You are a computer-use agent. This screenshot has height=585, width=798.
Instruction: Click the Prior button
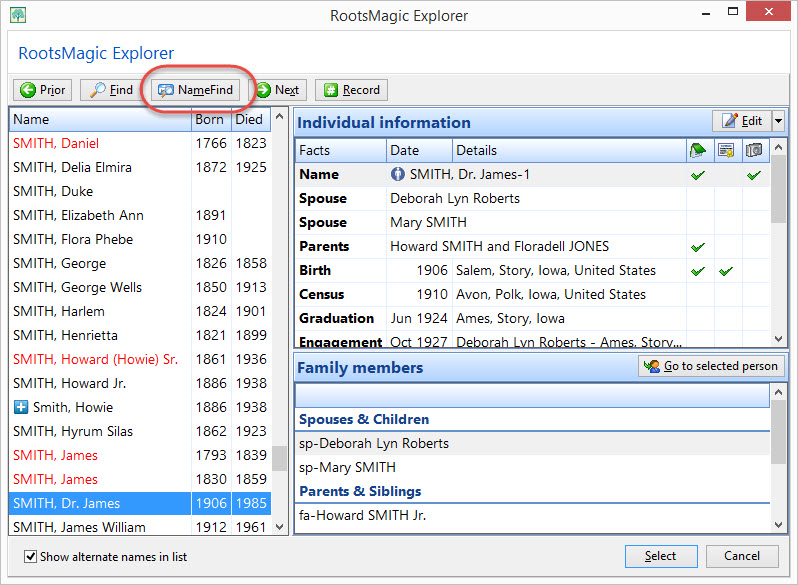tap(42, 90)
